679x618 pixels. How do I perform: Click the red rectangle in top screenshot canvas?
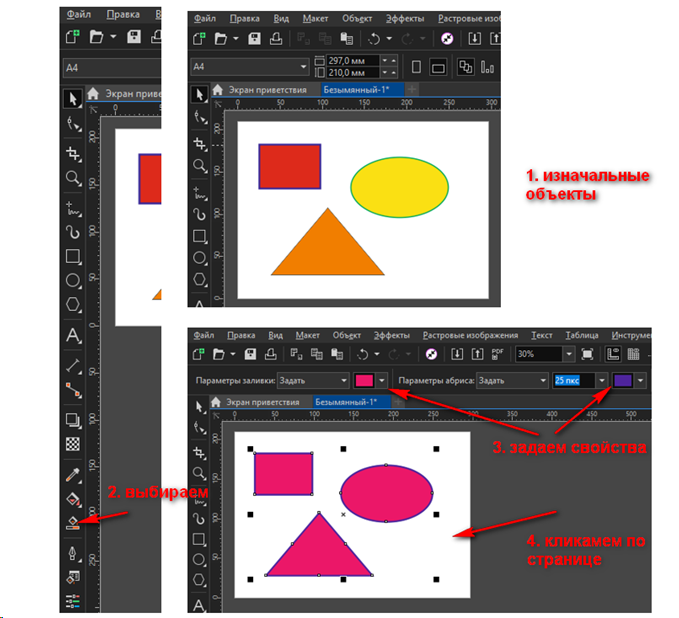[x=290, y=167]
